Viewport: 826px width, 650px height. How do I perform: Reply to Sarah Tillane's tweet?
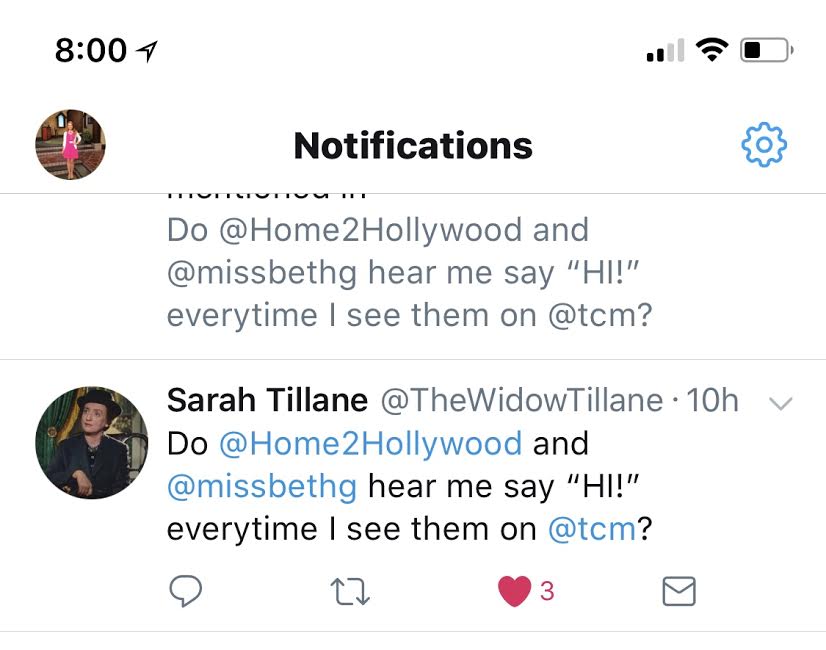coord(185,592)
